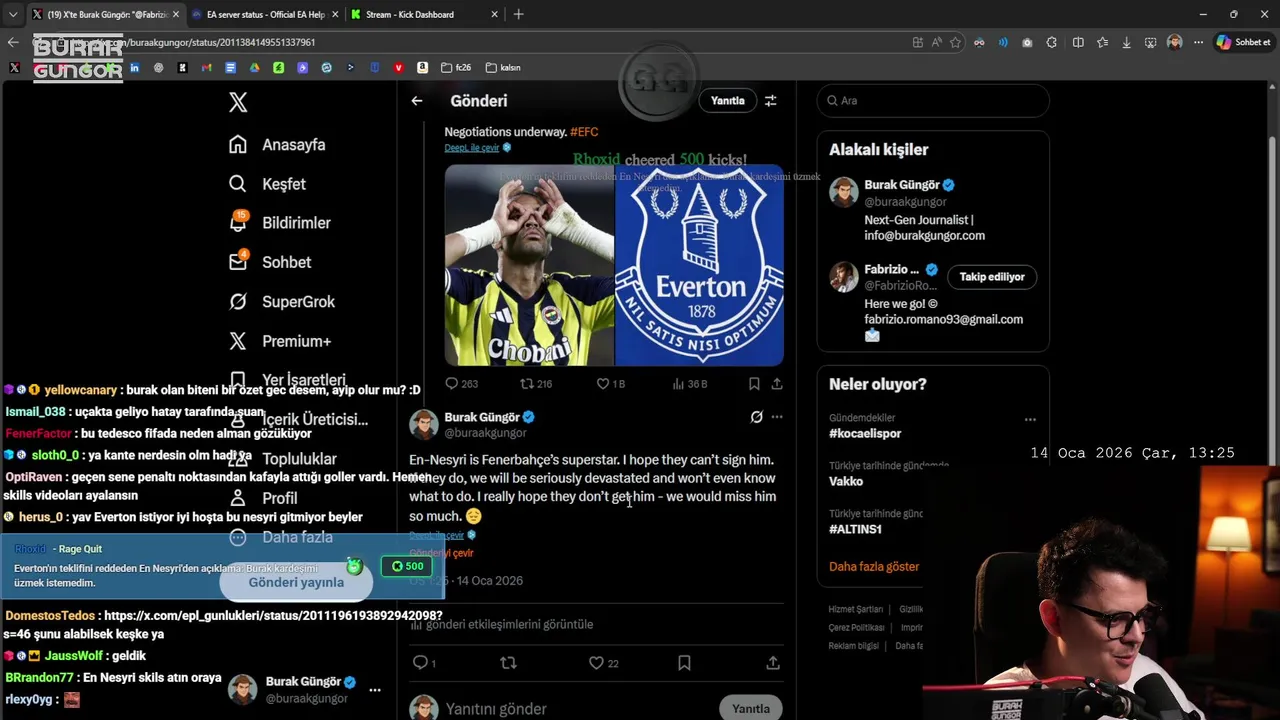The image size is (1280, 720).
Task: Open browser settings and more menu
Action: click(1198, 42)
